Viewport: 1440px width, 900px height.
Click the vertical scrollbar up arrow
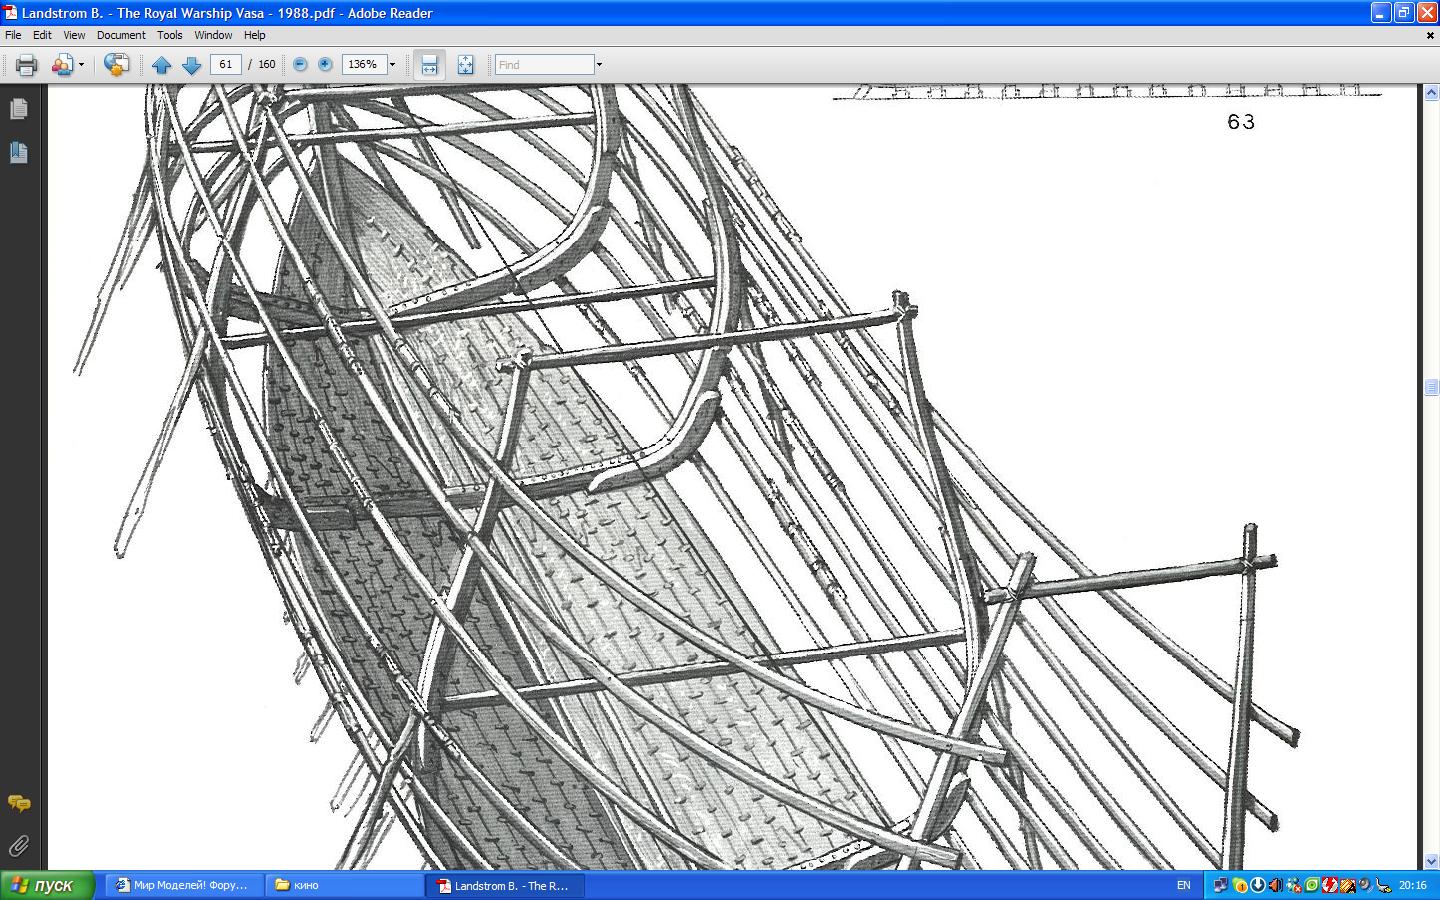pyautogui.click(x=1431, y=92)
